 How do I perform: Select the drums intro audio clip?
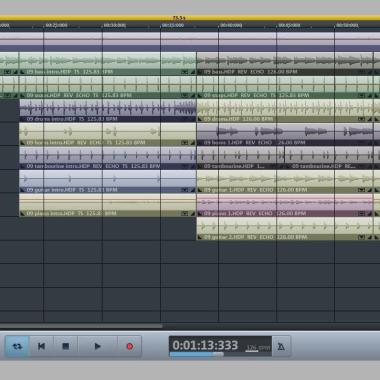108,111
